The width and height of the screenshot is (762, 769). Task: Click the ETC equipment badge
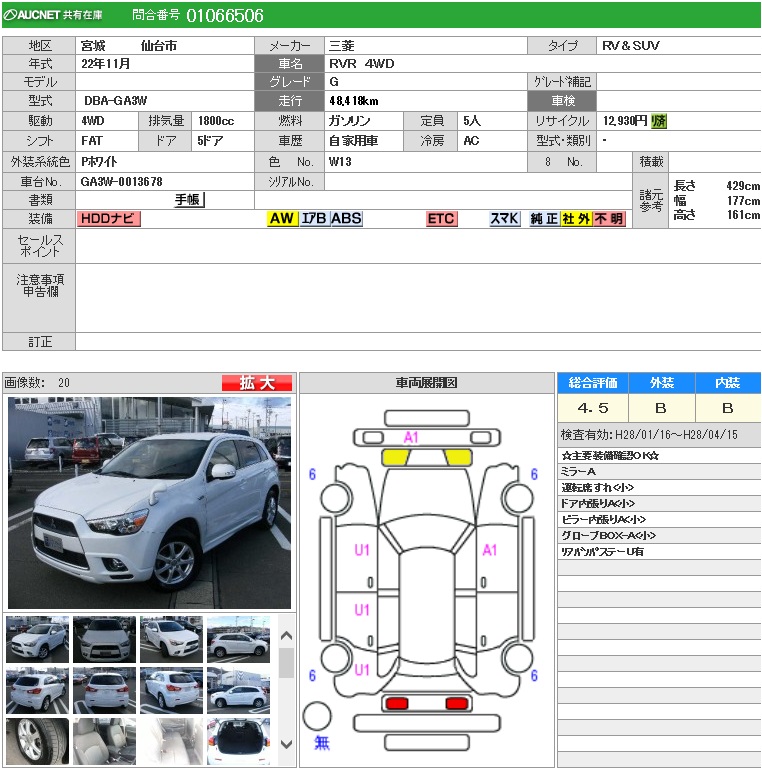tap(441, 219)
